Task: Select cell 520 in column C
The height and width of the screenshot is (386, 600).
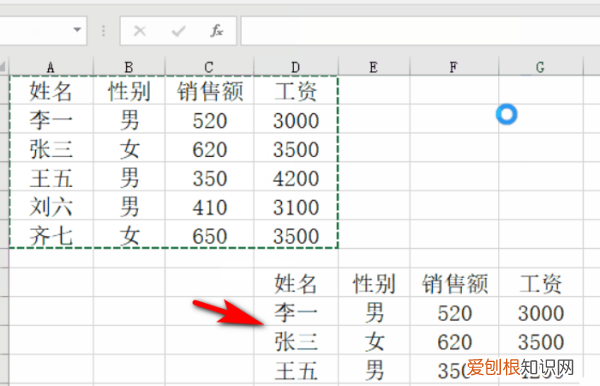Action: pos(209,119)
